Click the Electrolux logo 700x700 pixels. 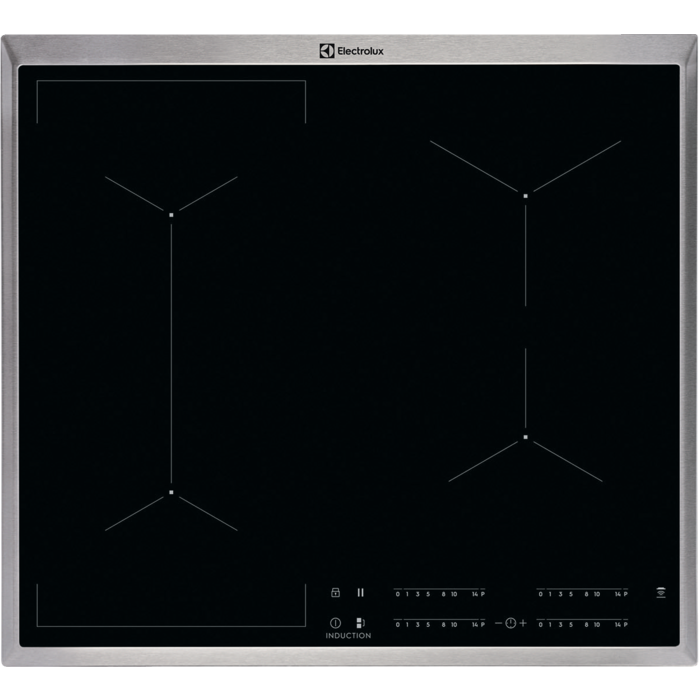(350, 48)
